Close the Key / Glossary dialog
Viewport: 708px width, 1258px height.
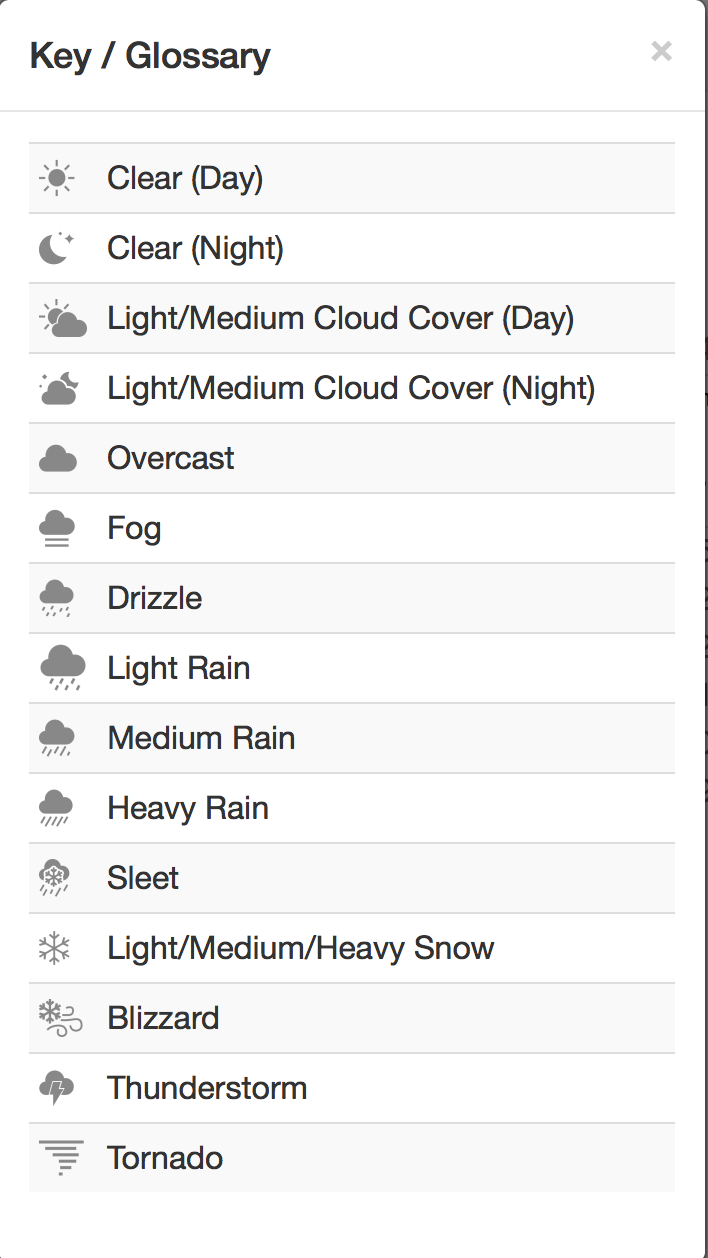coord(661,51)
